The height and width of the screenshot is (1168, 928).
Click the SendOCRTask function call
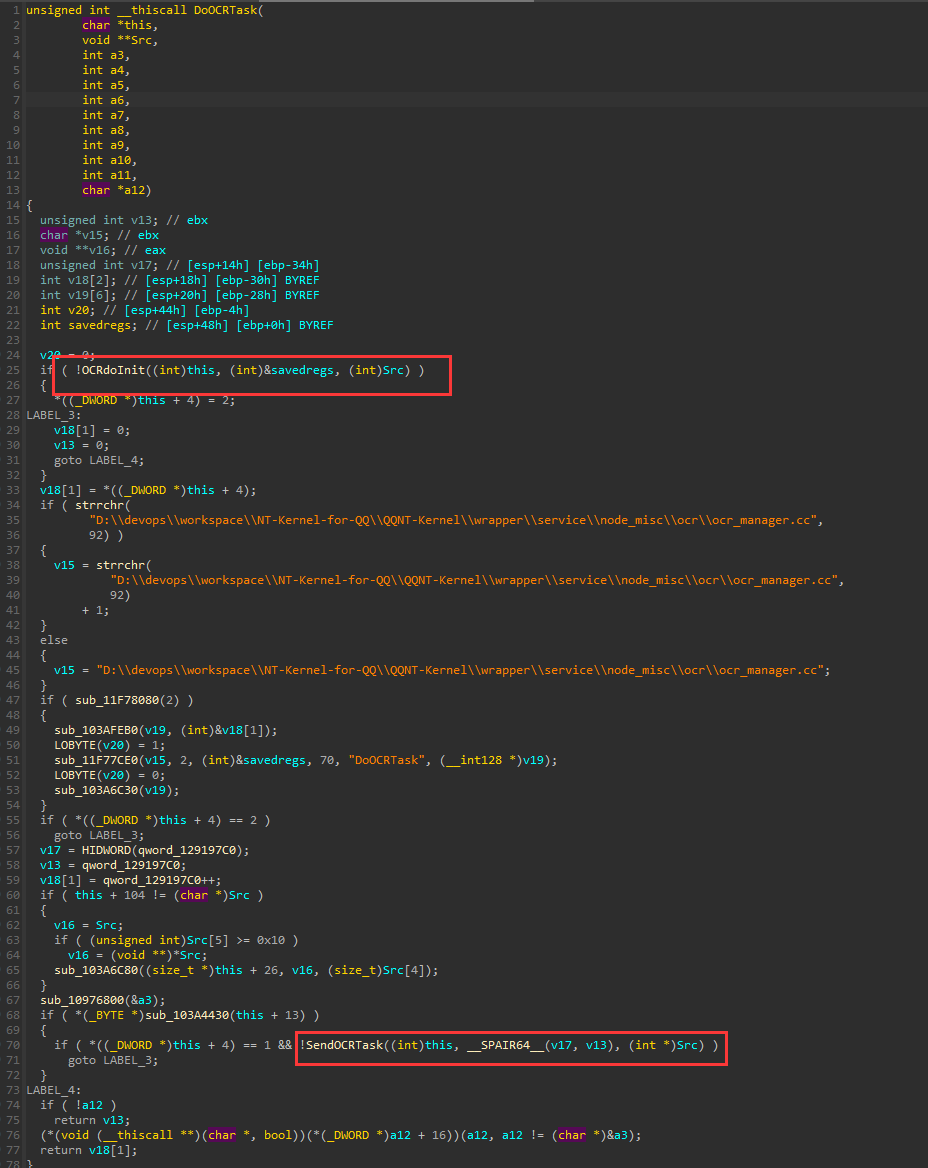pyautogui.click(x=347, y=1045)
